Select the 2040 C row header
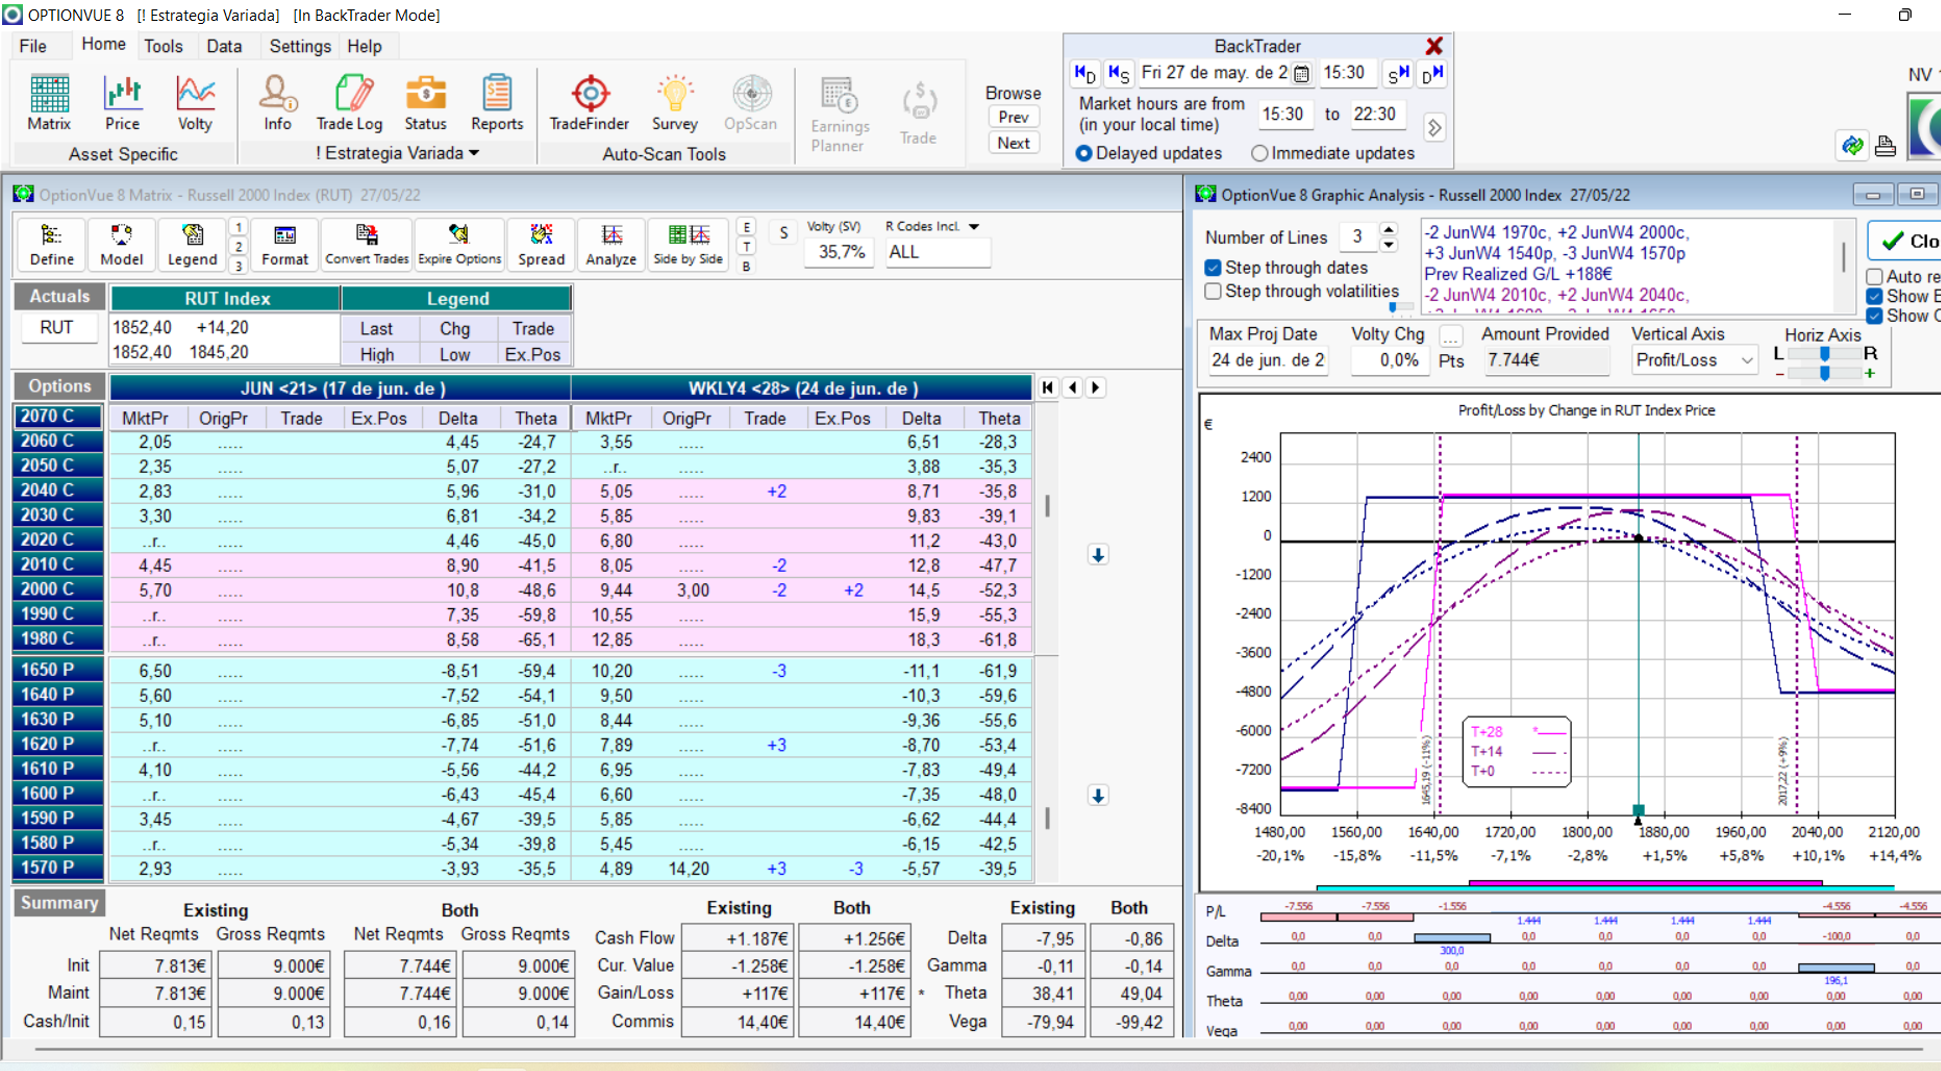 pyautogui.click(x=57, y=490)
